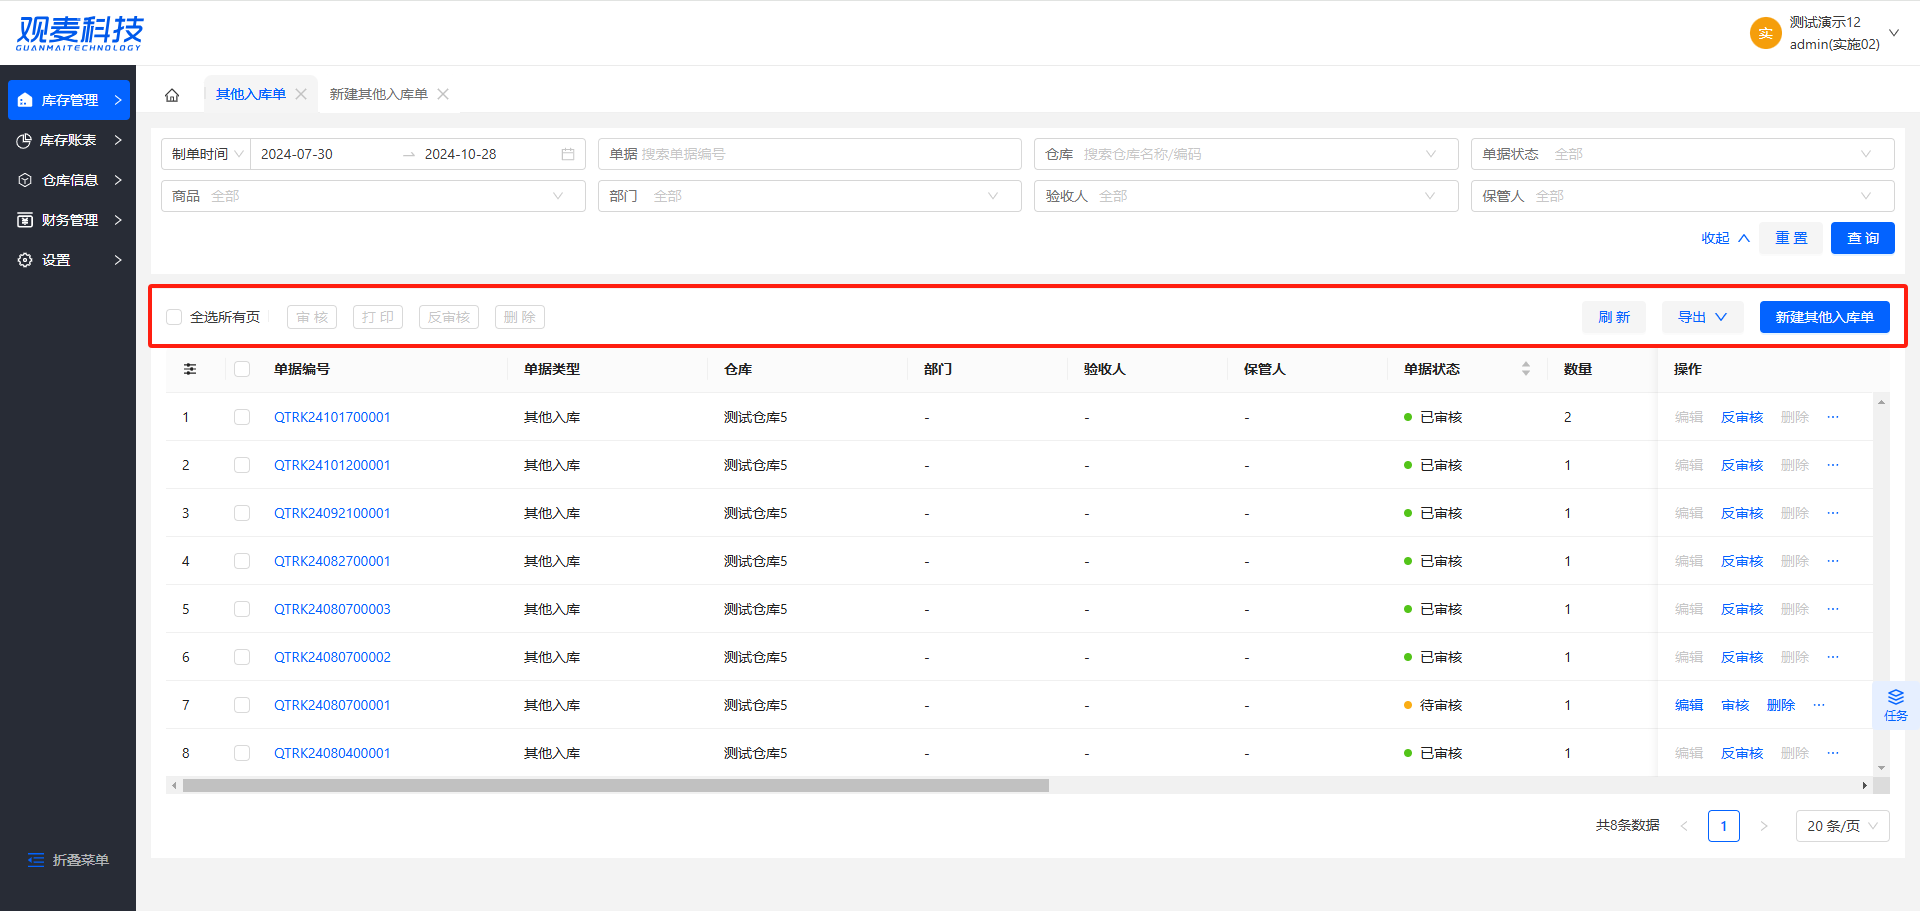Tick the 全选所有页 checkbox
Viewport: 1920px width, 911px height.
point(174,317)
